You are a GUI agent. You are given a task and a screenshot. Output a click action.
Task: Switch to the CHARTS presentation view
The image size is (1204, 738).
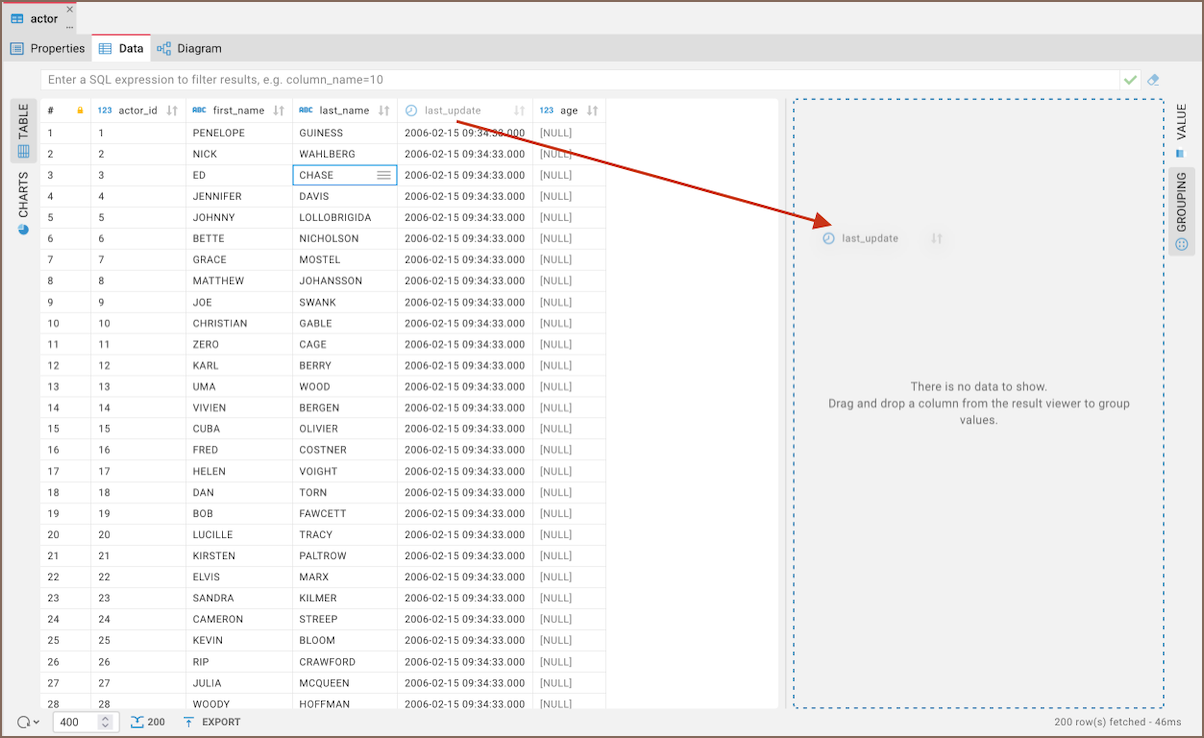[24, 202]
